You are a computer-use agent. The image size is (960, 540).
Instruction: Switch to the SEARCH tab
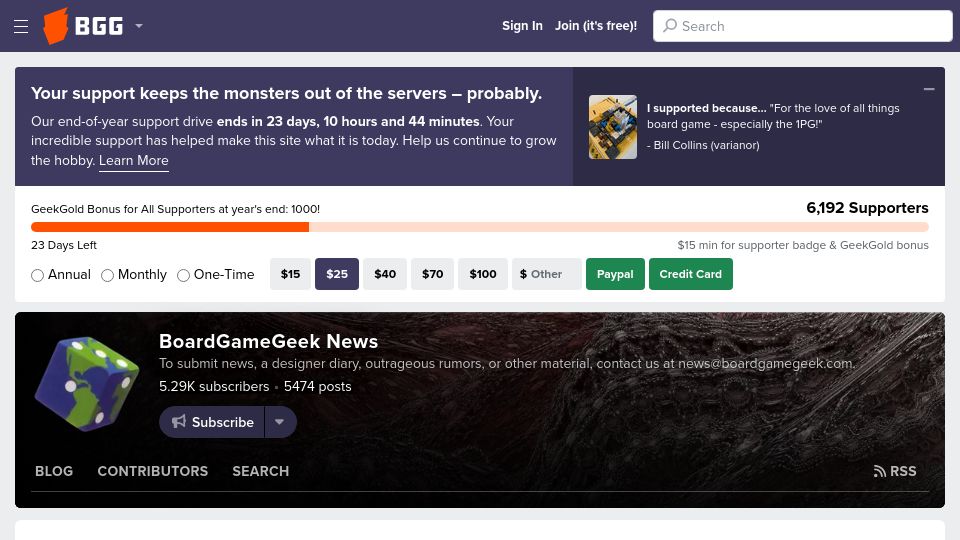(260, 471)
